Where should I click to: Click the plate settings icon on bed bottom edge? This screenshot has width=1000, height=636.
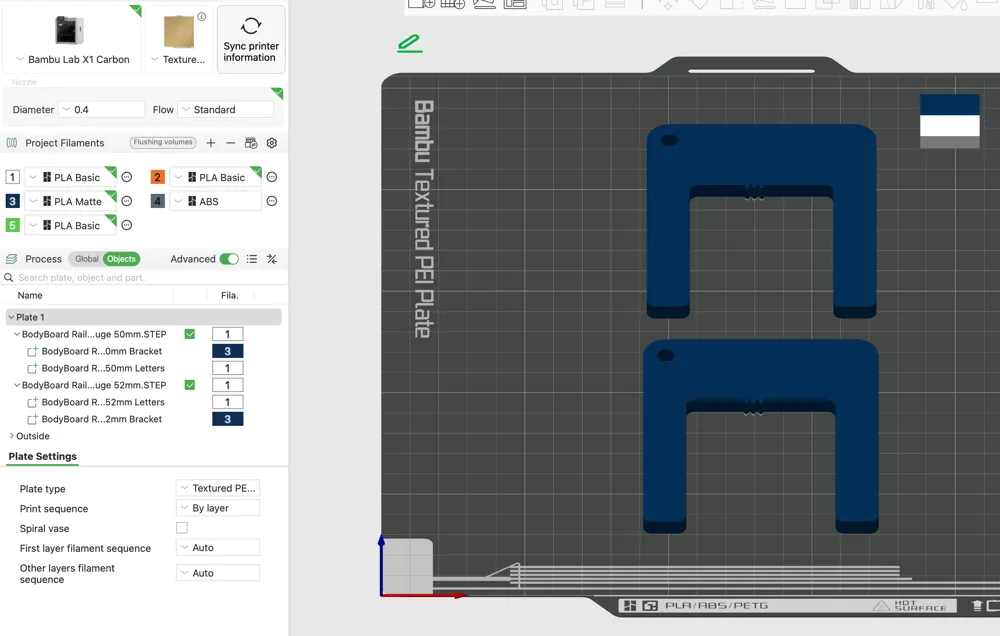(x=650, y=605)
